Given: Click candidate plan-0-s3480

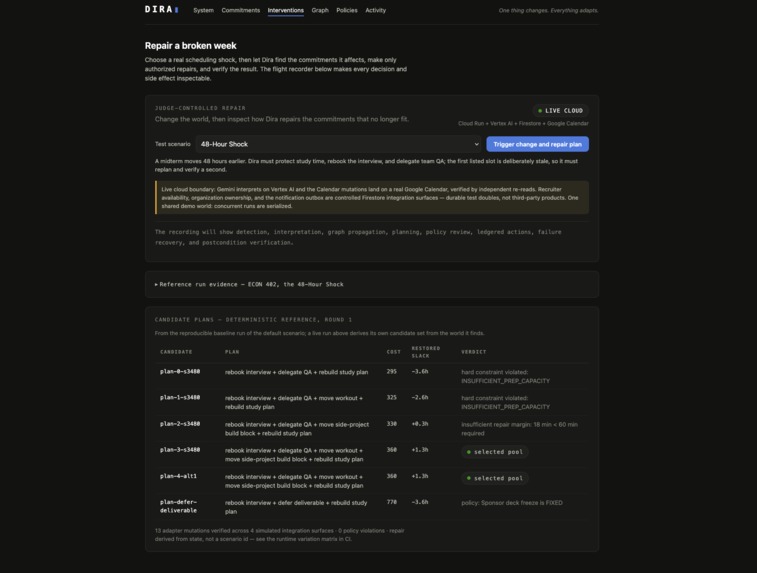Looking at the screenshot, I should coord(180,372).
